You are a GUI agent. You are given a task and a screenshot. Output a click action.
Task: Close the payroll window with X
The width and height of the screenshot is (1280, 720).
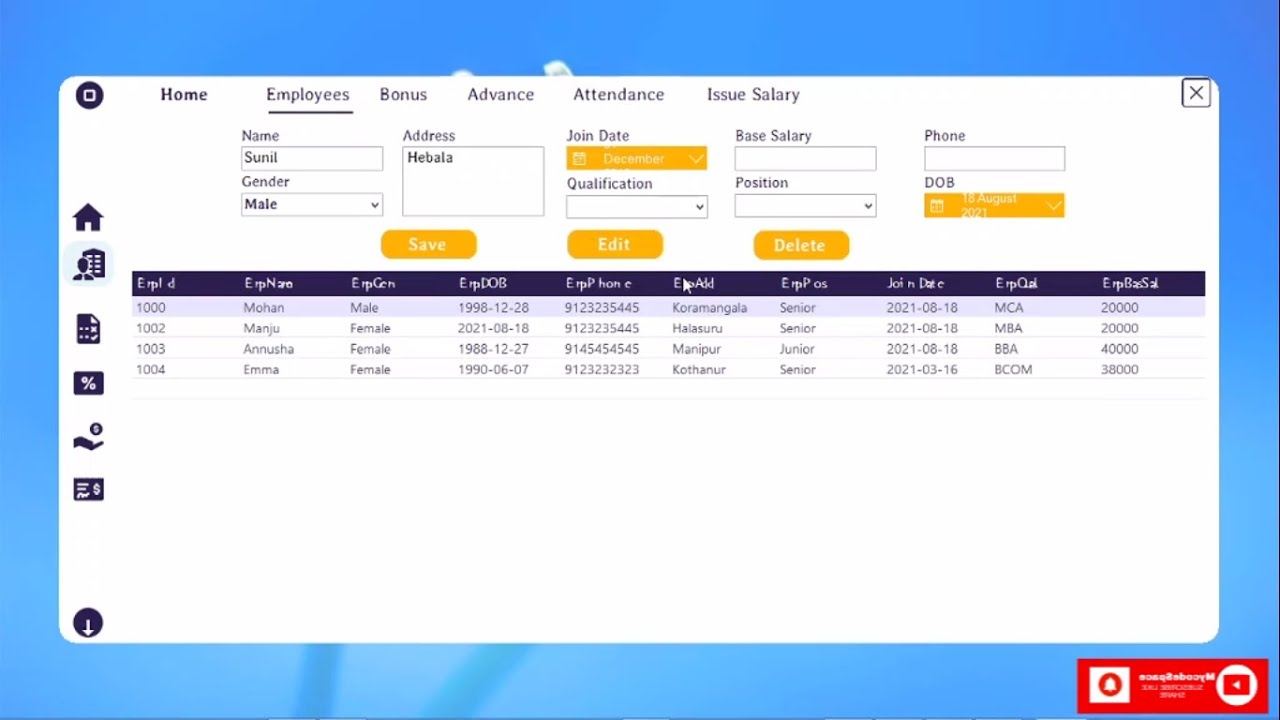tap(1196, 93)
